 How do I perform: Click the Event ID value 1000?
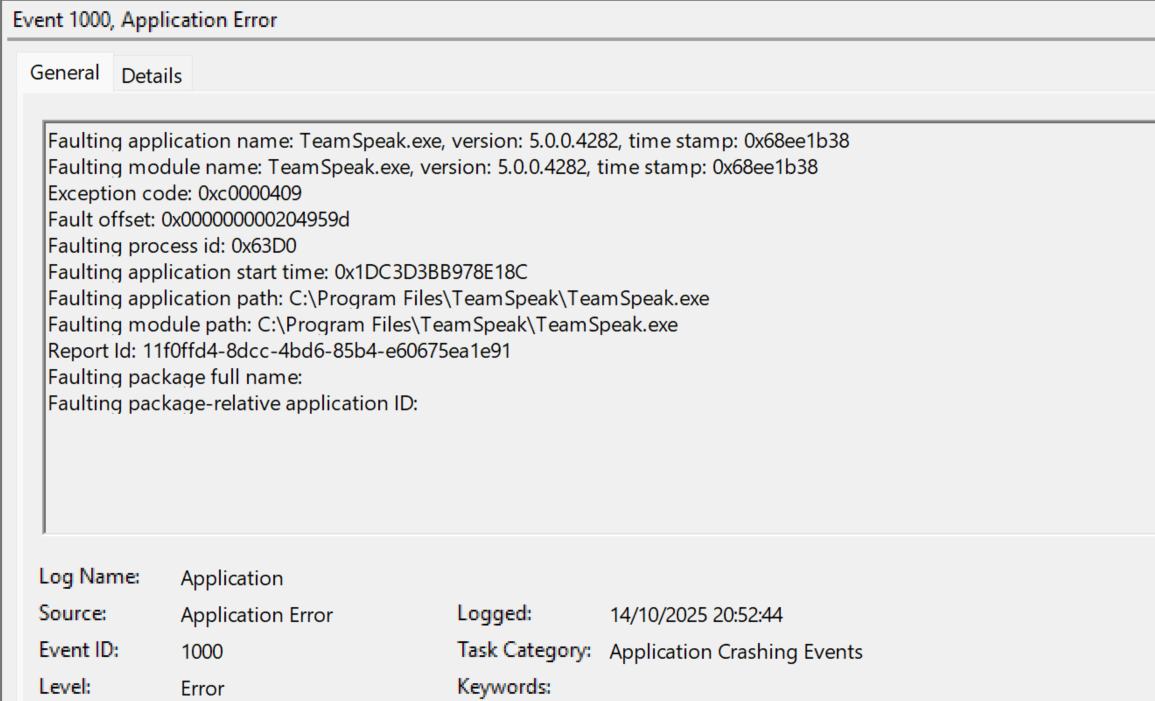[x=202, y=652]
